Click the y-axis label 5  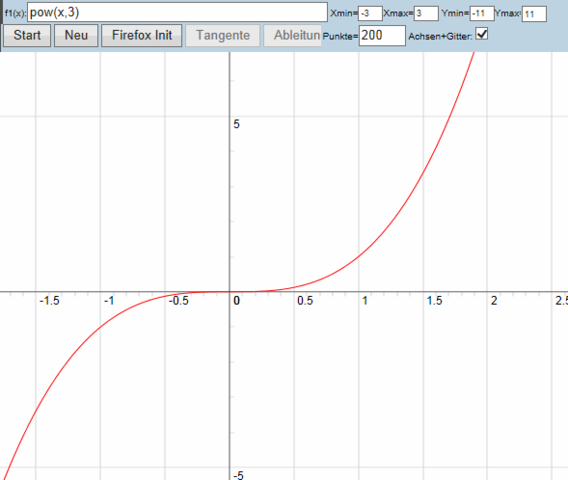(237, 124)
